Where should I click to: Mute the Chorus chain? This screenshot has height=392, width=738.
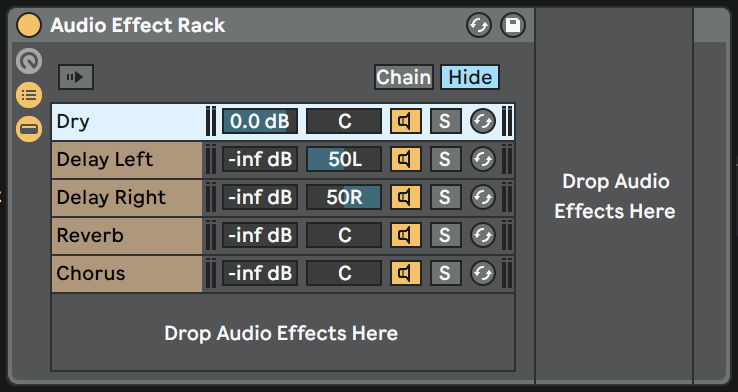click(x=405, y=273)
